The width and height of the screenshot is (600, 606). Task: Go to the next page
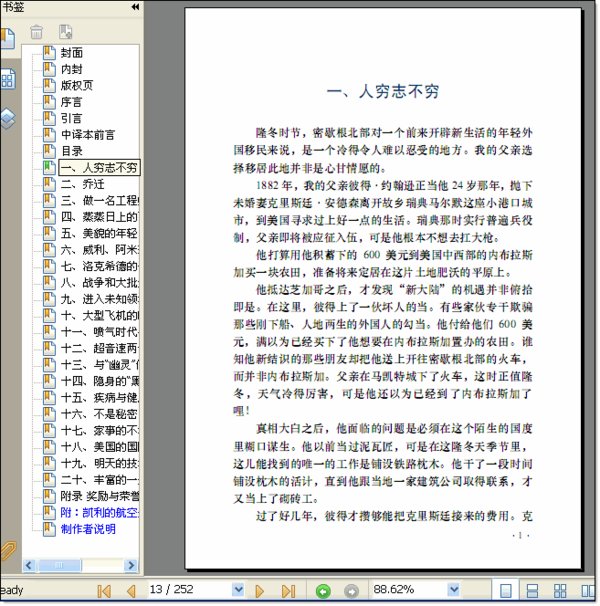(x=259, y=591)
